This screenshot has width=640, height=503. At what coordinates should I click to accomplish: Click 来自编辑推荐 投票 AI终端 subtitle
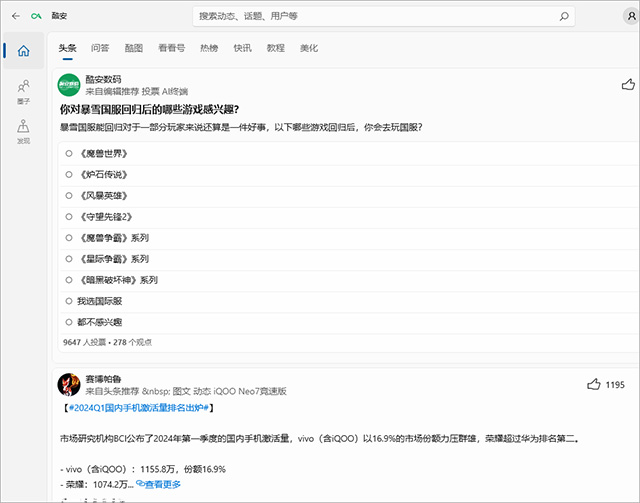tap(137, 91)
